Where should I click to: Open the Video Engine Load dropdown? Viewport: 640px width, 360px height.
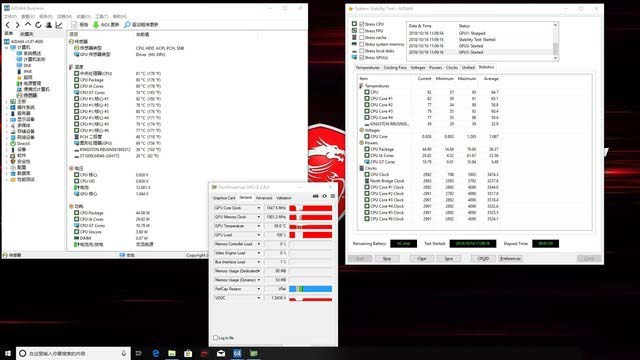pos(258,253)
